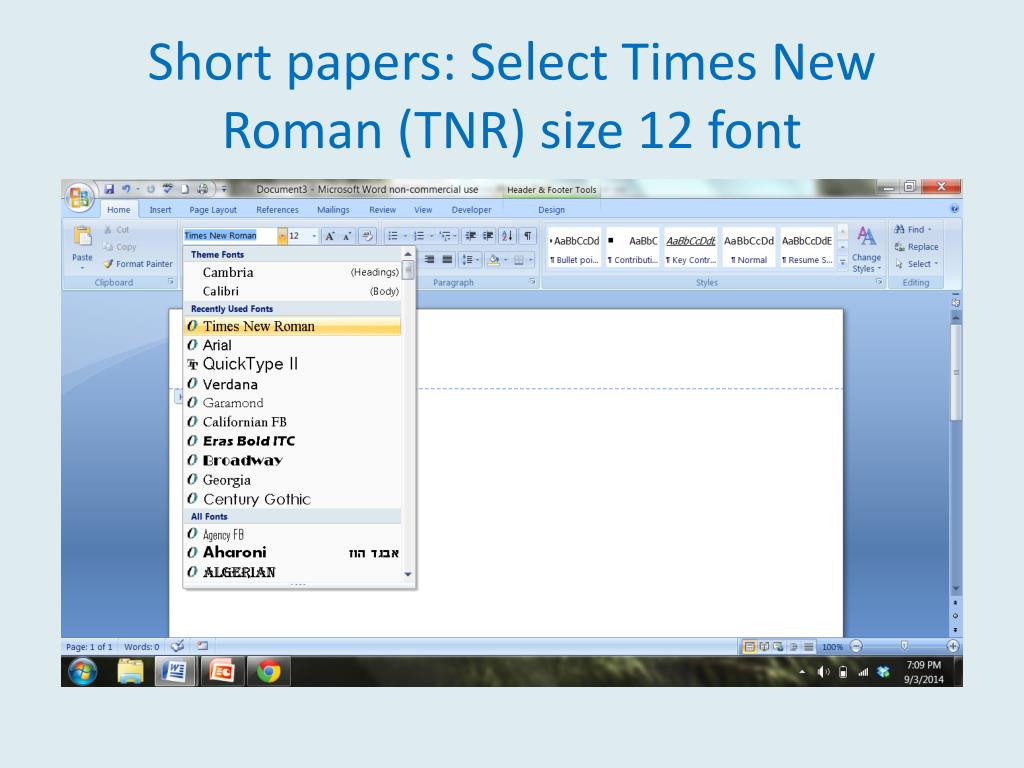Click the Grow Font button
This screenshot has width=1024, height=768.
330,236
